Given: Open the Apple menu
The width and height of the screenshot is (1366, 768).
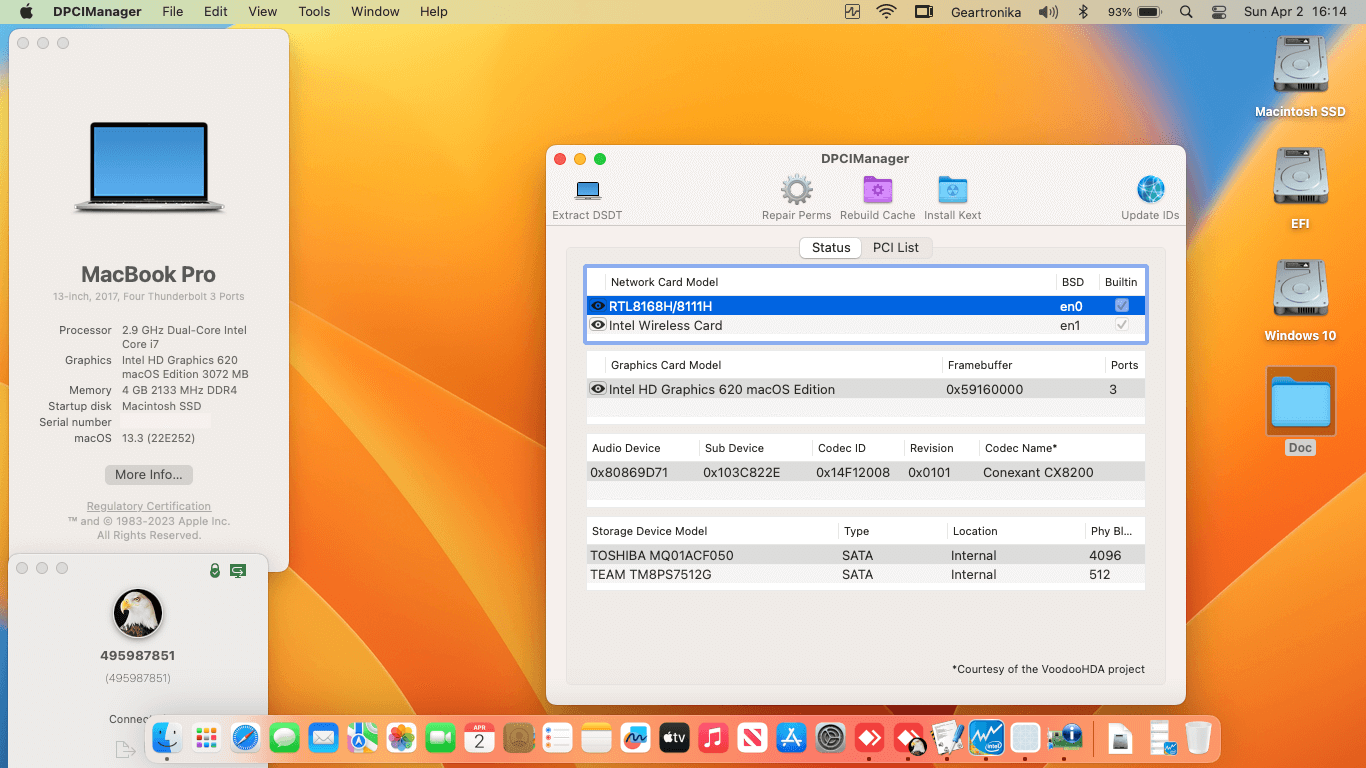Looking at the screenshot, I should pos(26,12).
